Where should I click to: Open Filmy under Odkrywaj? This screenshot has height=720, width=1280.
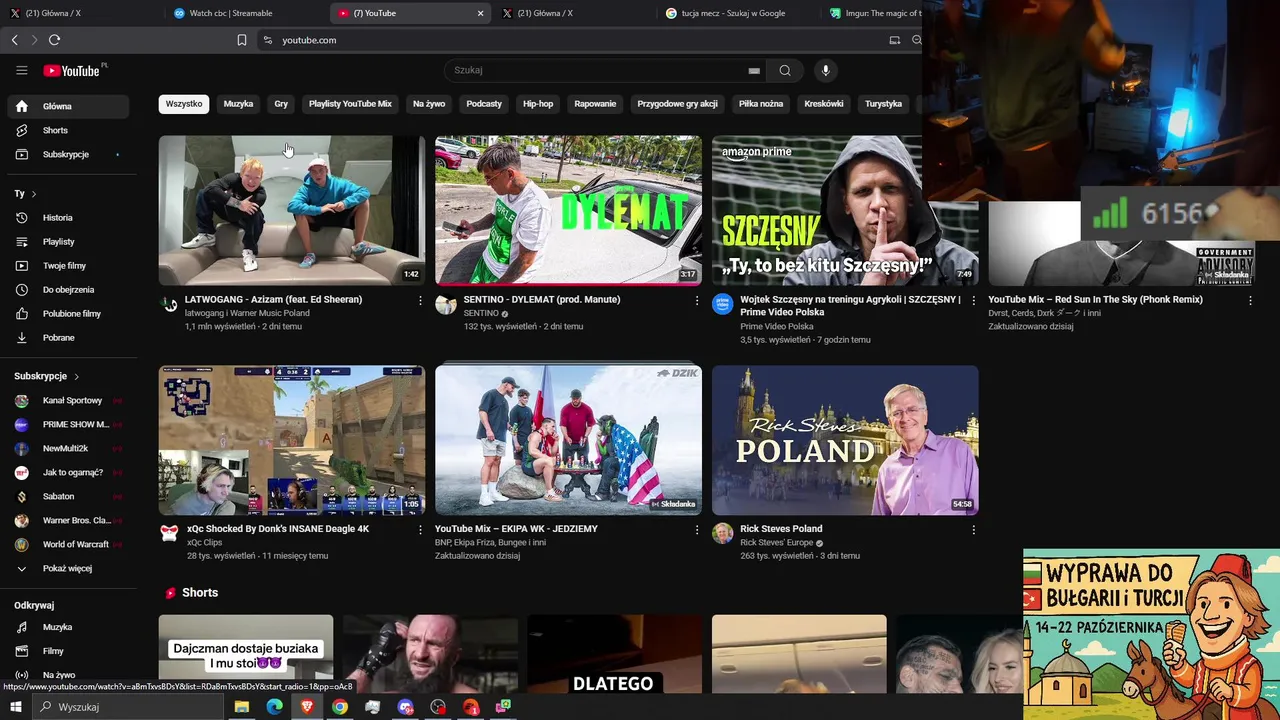(x=68, y=651)
